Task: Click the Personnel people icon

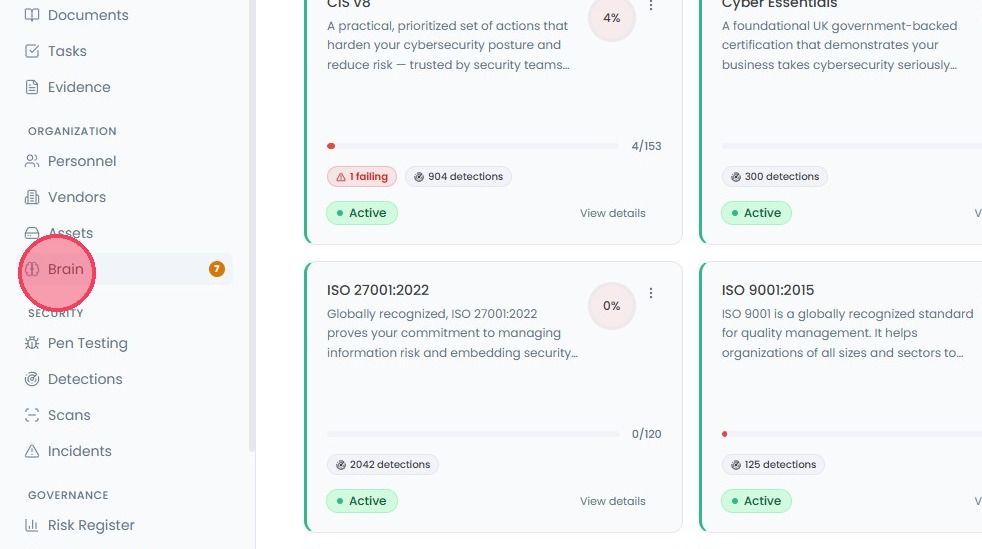Action: pos(32,161)
